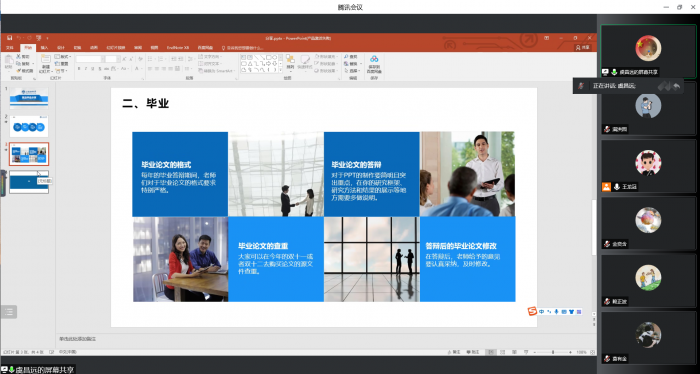Click the Paste icon in the clipboard group

[x=8, y=61]
